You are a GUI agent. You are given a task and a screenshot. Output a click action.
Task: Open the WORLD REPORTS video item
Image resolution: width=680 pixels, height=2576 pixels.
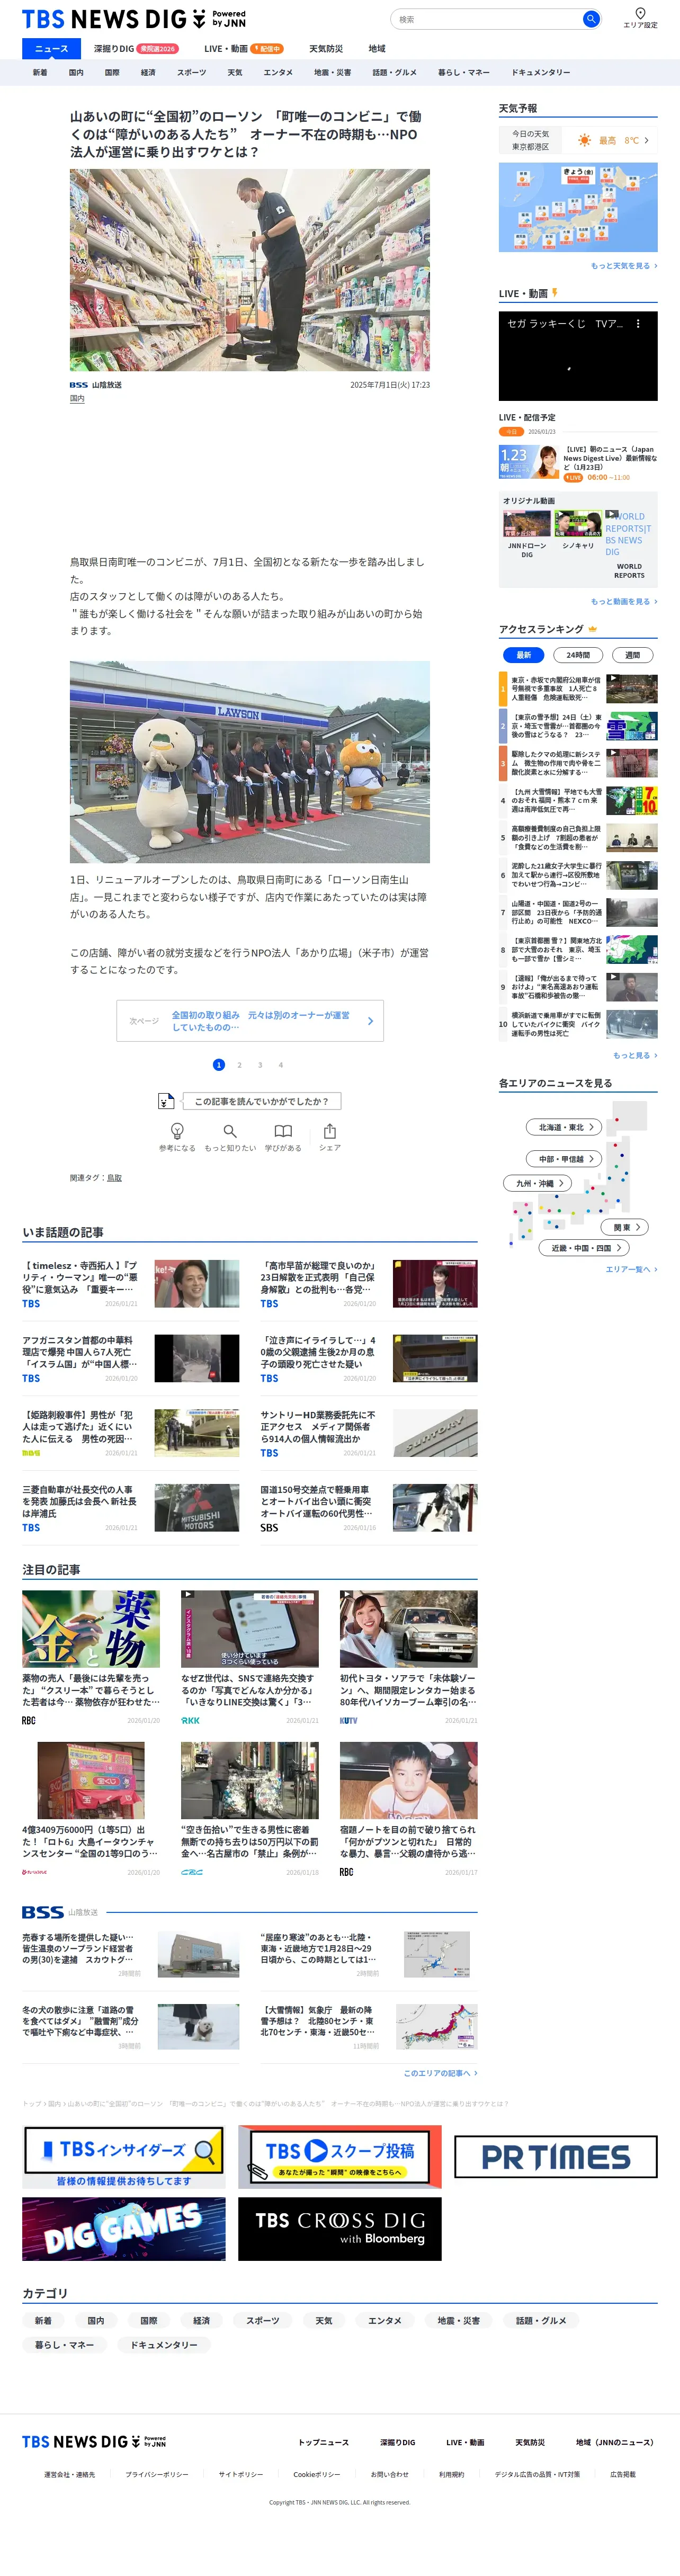click(629, 546)
